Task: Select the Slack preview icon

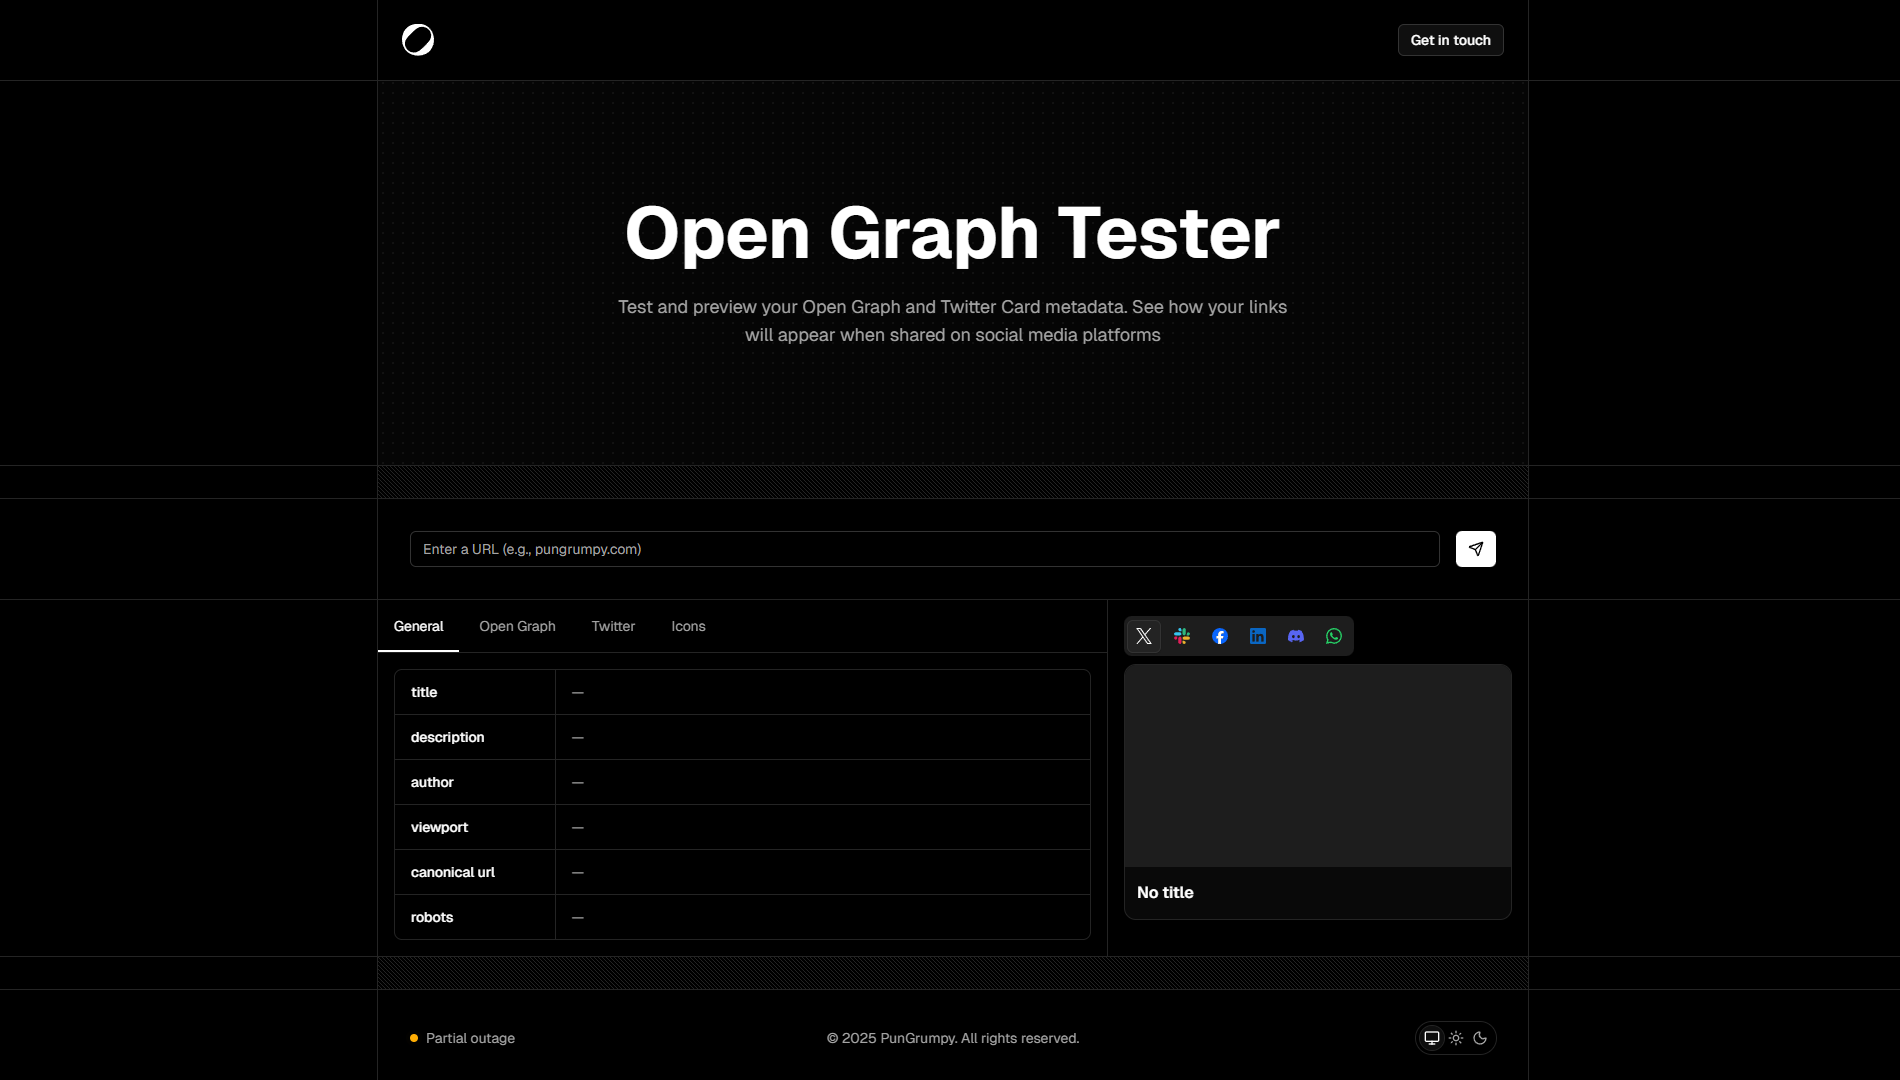Action: [1182, 636]
